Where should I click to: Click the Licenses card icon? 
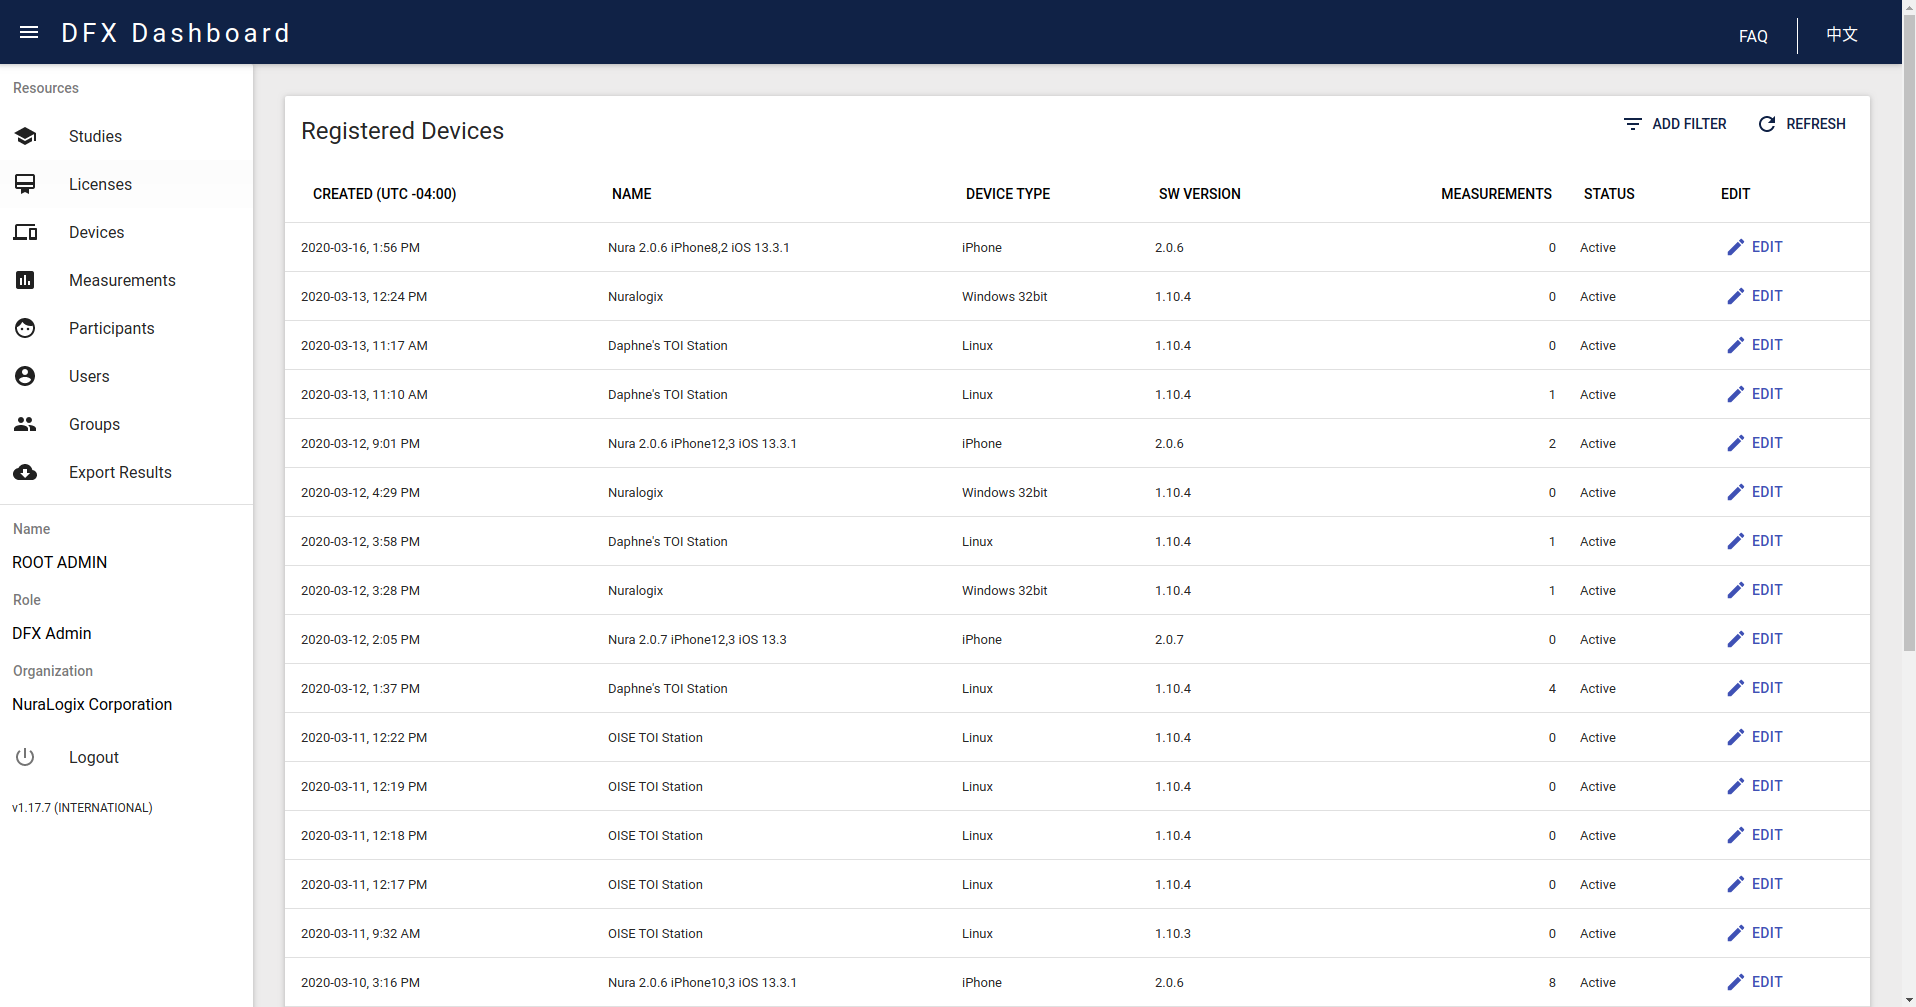click(x=25, y=184)
